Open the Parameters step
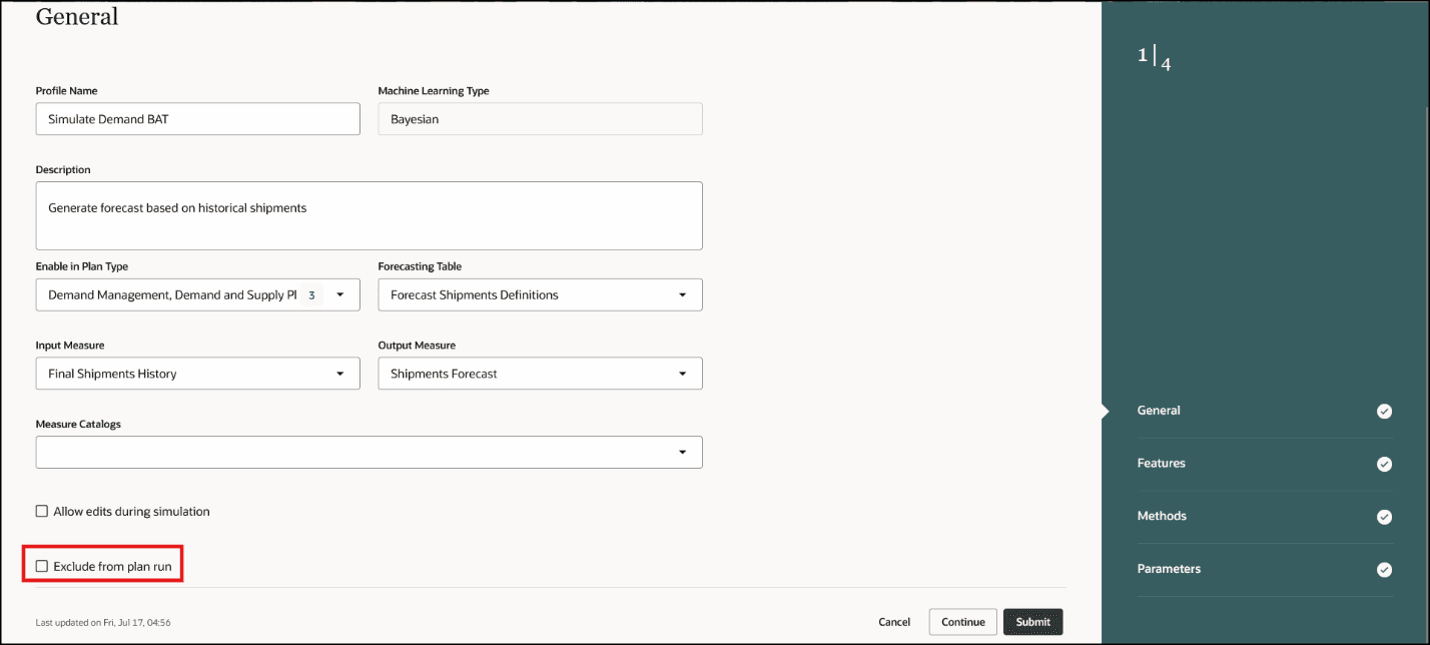1430x645 pixels. coord(1169,569)
